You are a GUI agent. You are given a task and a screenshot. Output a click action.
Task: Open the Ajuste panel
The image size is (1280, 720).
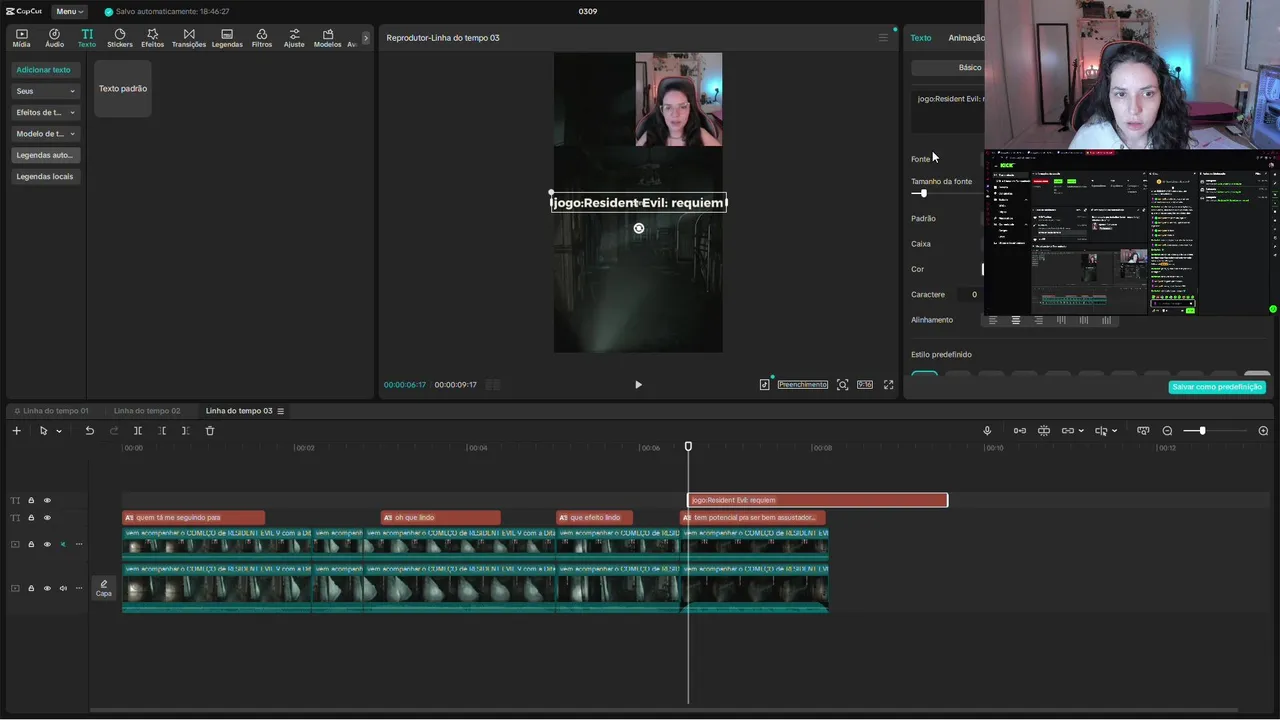(x=294, y=38)
